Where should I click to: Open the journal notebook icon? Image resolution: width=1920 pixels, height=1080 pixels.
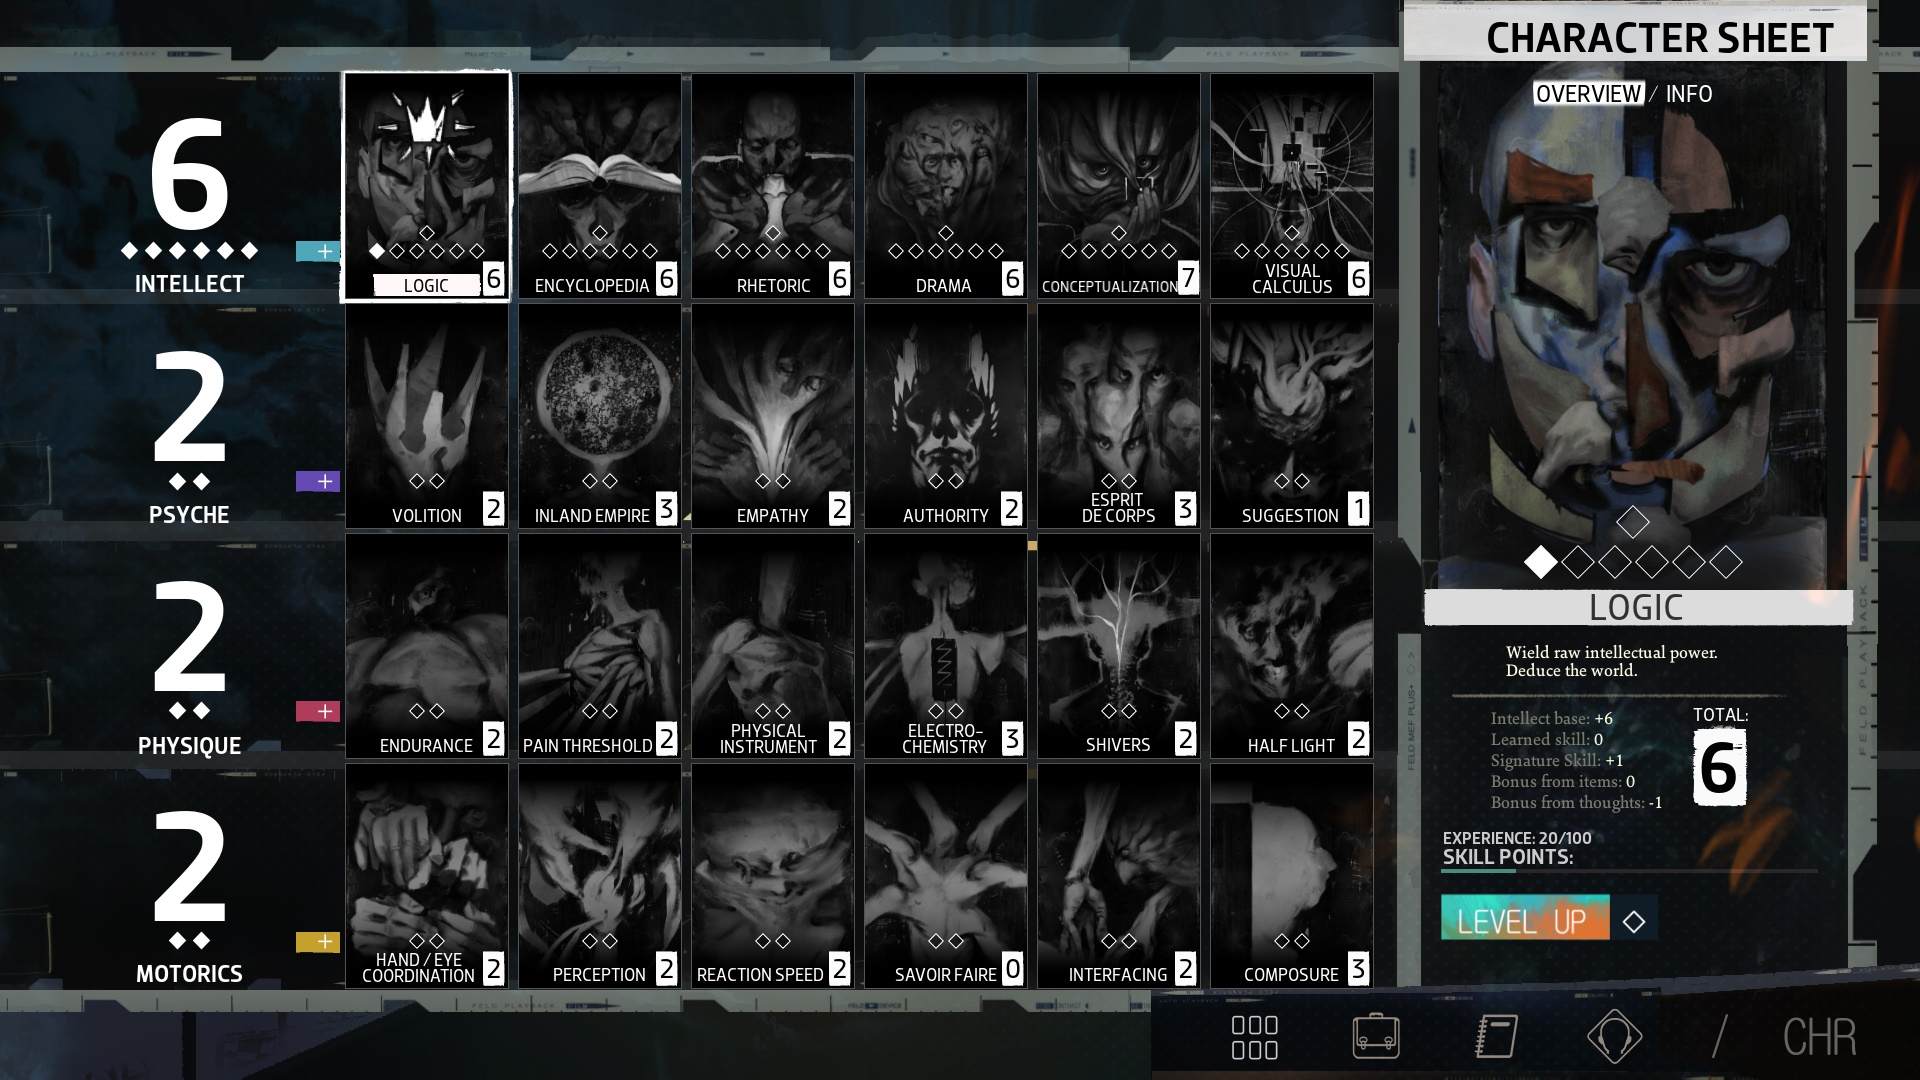point(1497,1036)
